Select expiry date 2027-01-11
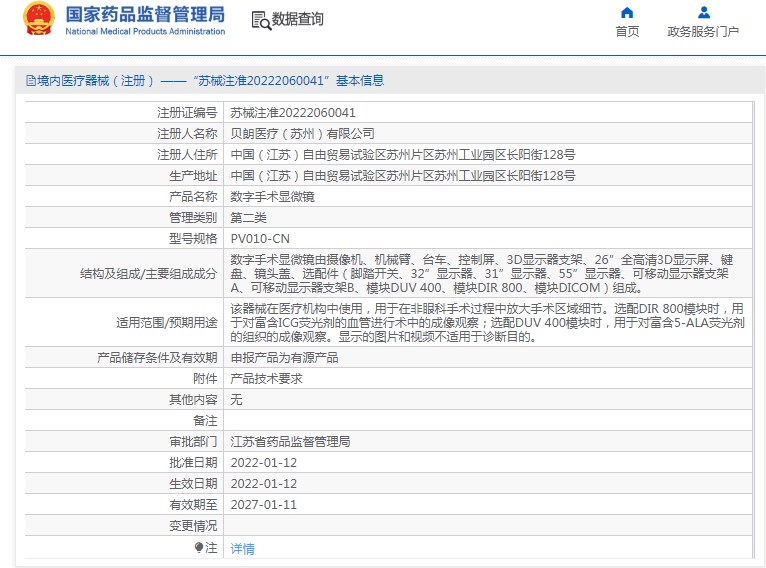The image size is (766, 568). [264, 505]
